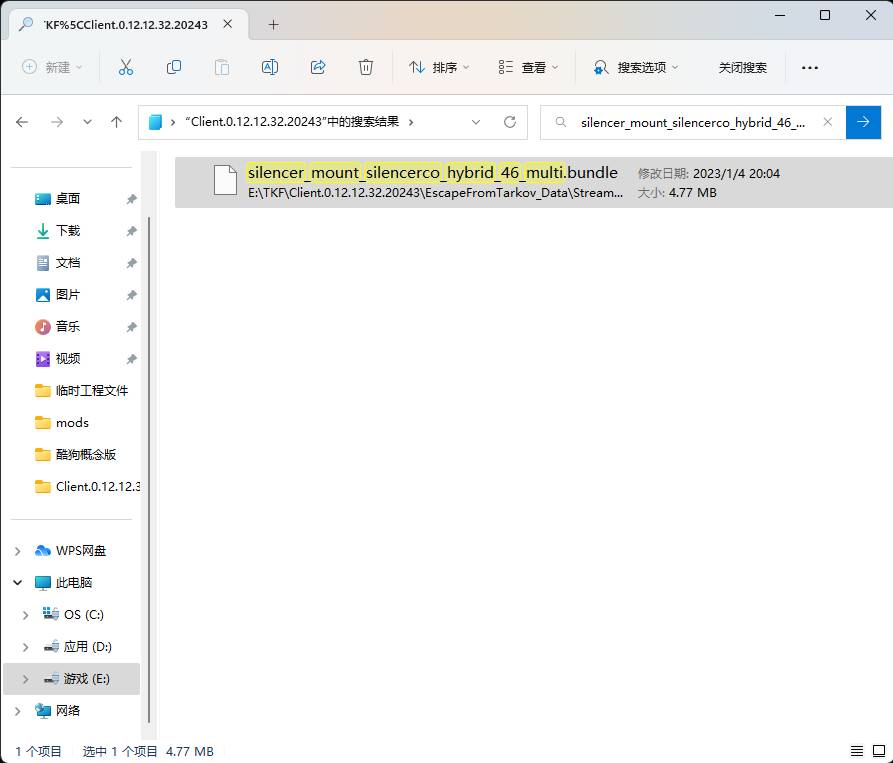893x763 pixels.
Task: Click the Cut scissors icon
Action: click(126, 67)
